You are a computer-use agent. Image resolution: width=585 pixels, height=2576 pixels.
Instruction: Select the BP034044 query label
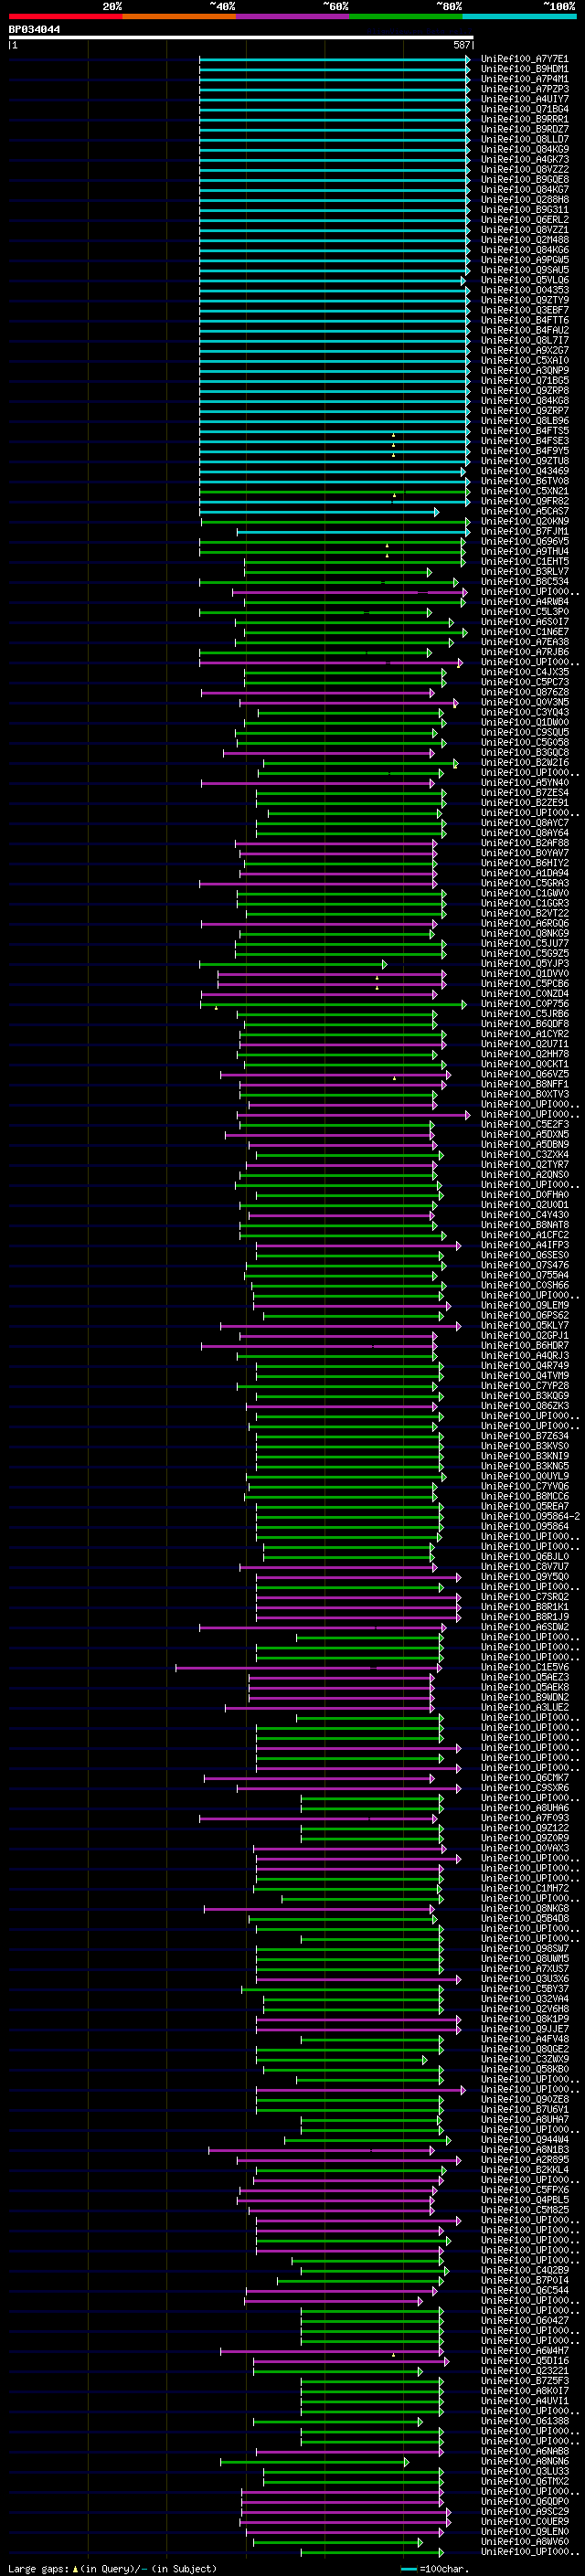click(34, 30)
